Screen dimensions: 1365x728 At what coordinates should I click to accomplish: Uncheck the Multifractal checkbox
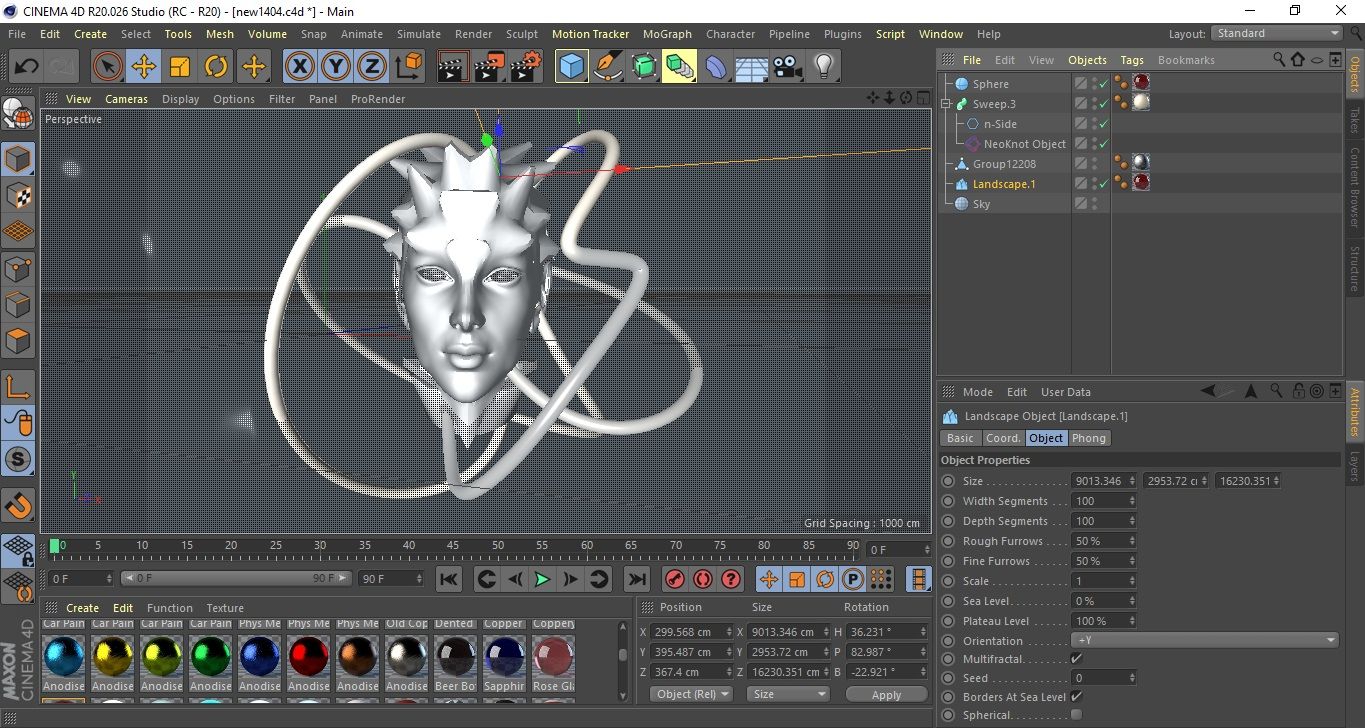point(1076,659)
